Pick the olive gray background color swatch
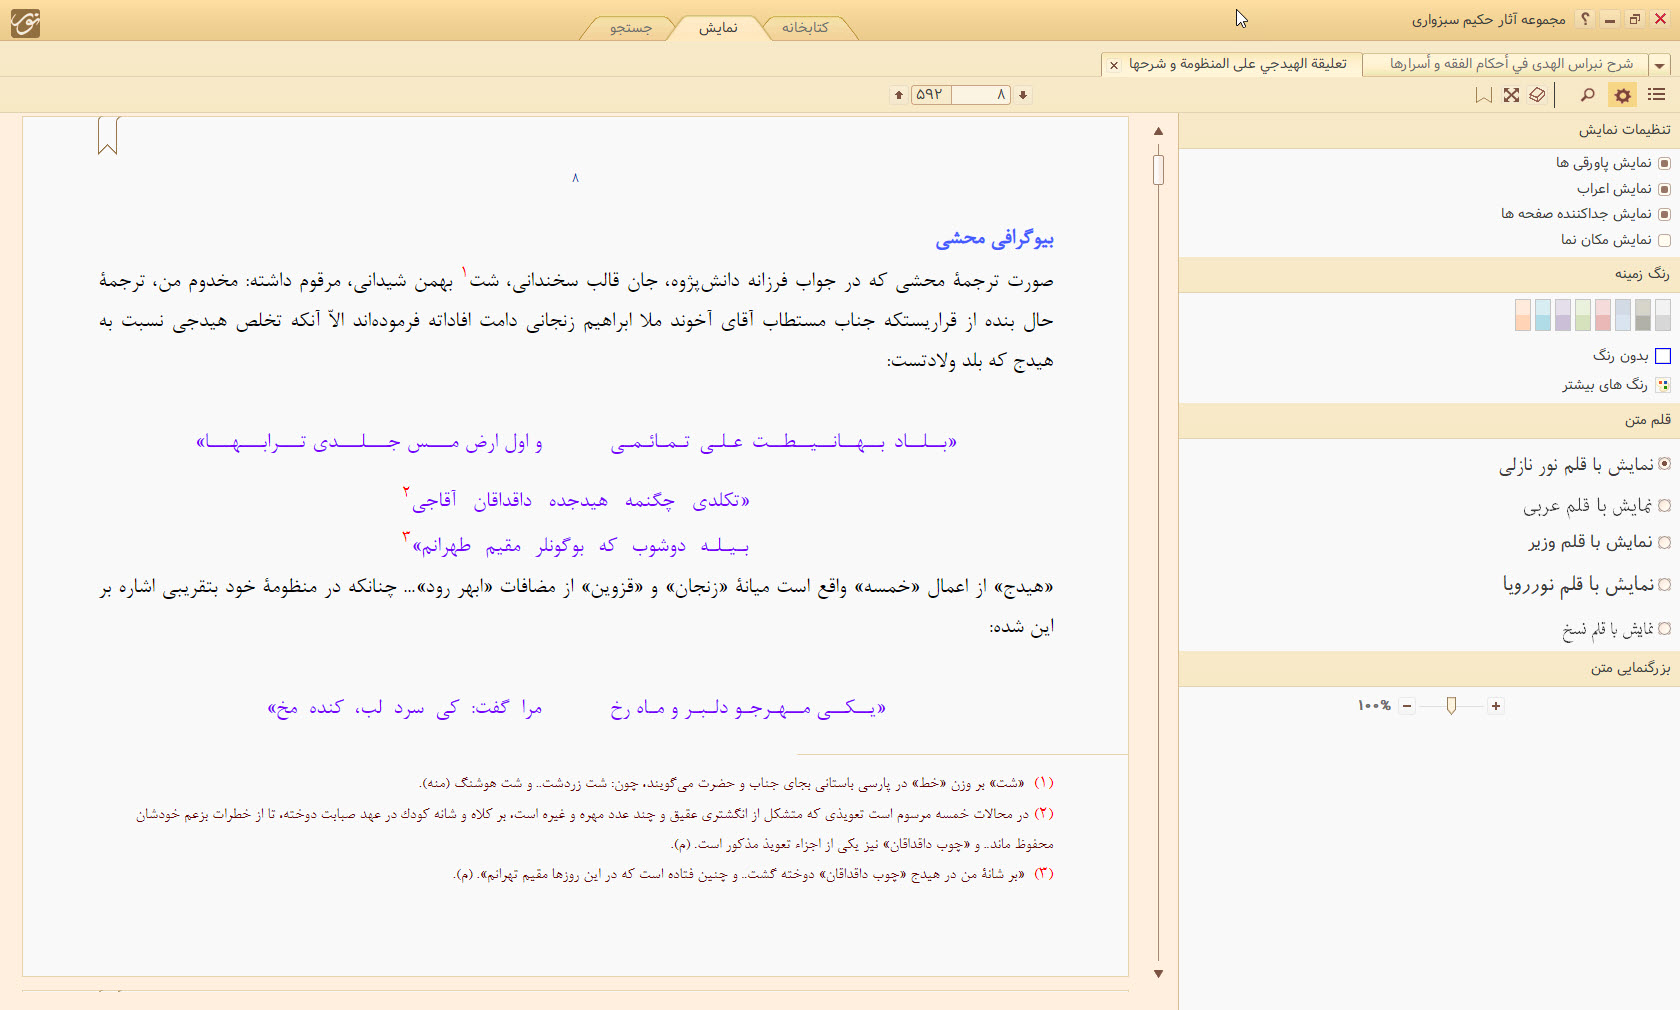The height and width of the screenshot is (1010, 1680). tap(1643, 315)
